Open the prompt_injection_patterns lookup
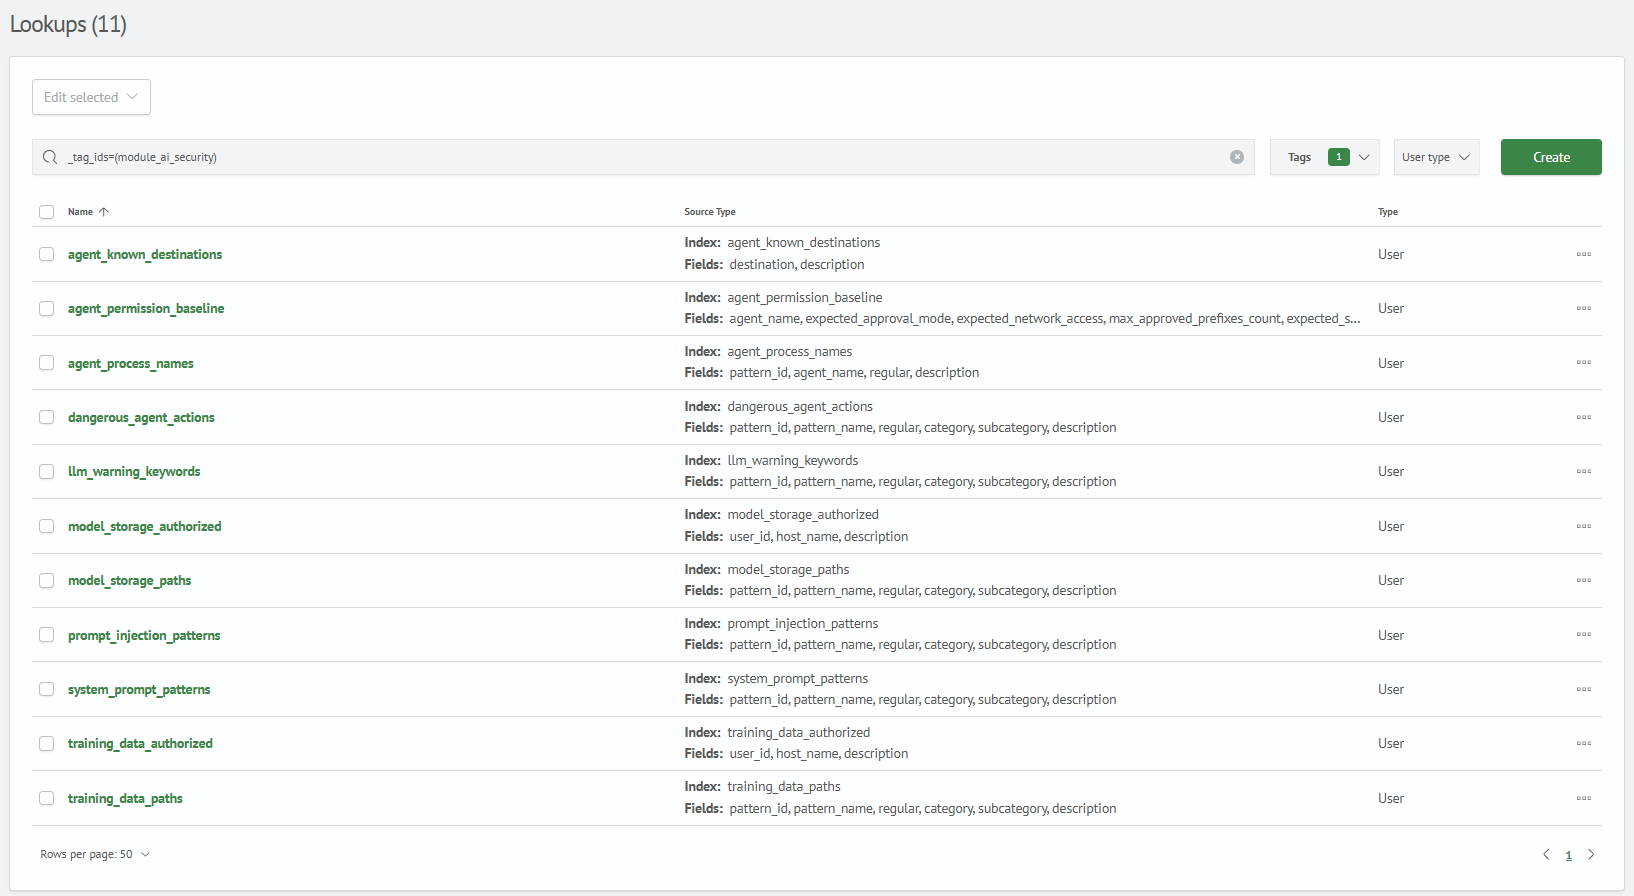This screenshot has height=896, width=1634. [x=144, y=635]
